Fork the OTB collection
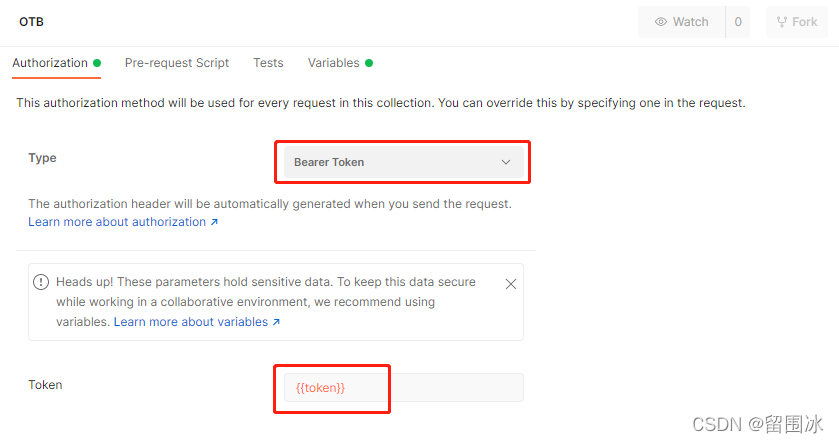This screenshot has width=839, height=443. (x=797, y=22)
